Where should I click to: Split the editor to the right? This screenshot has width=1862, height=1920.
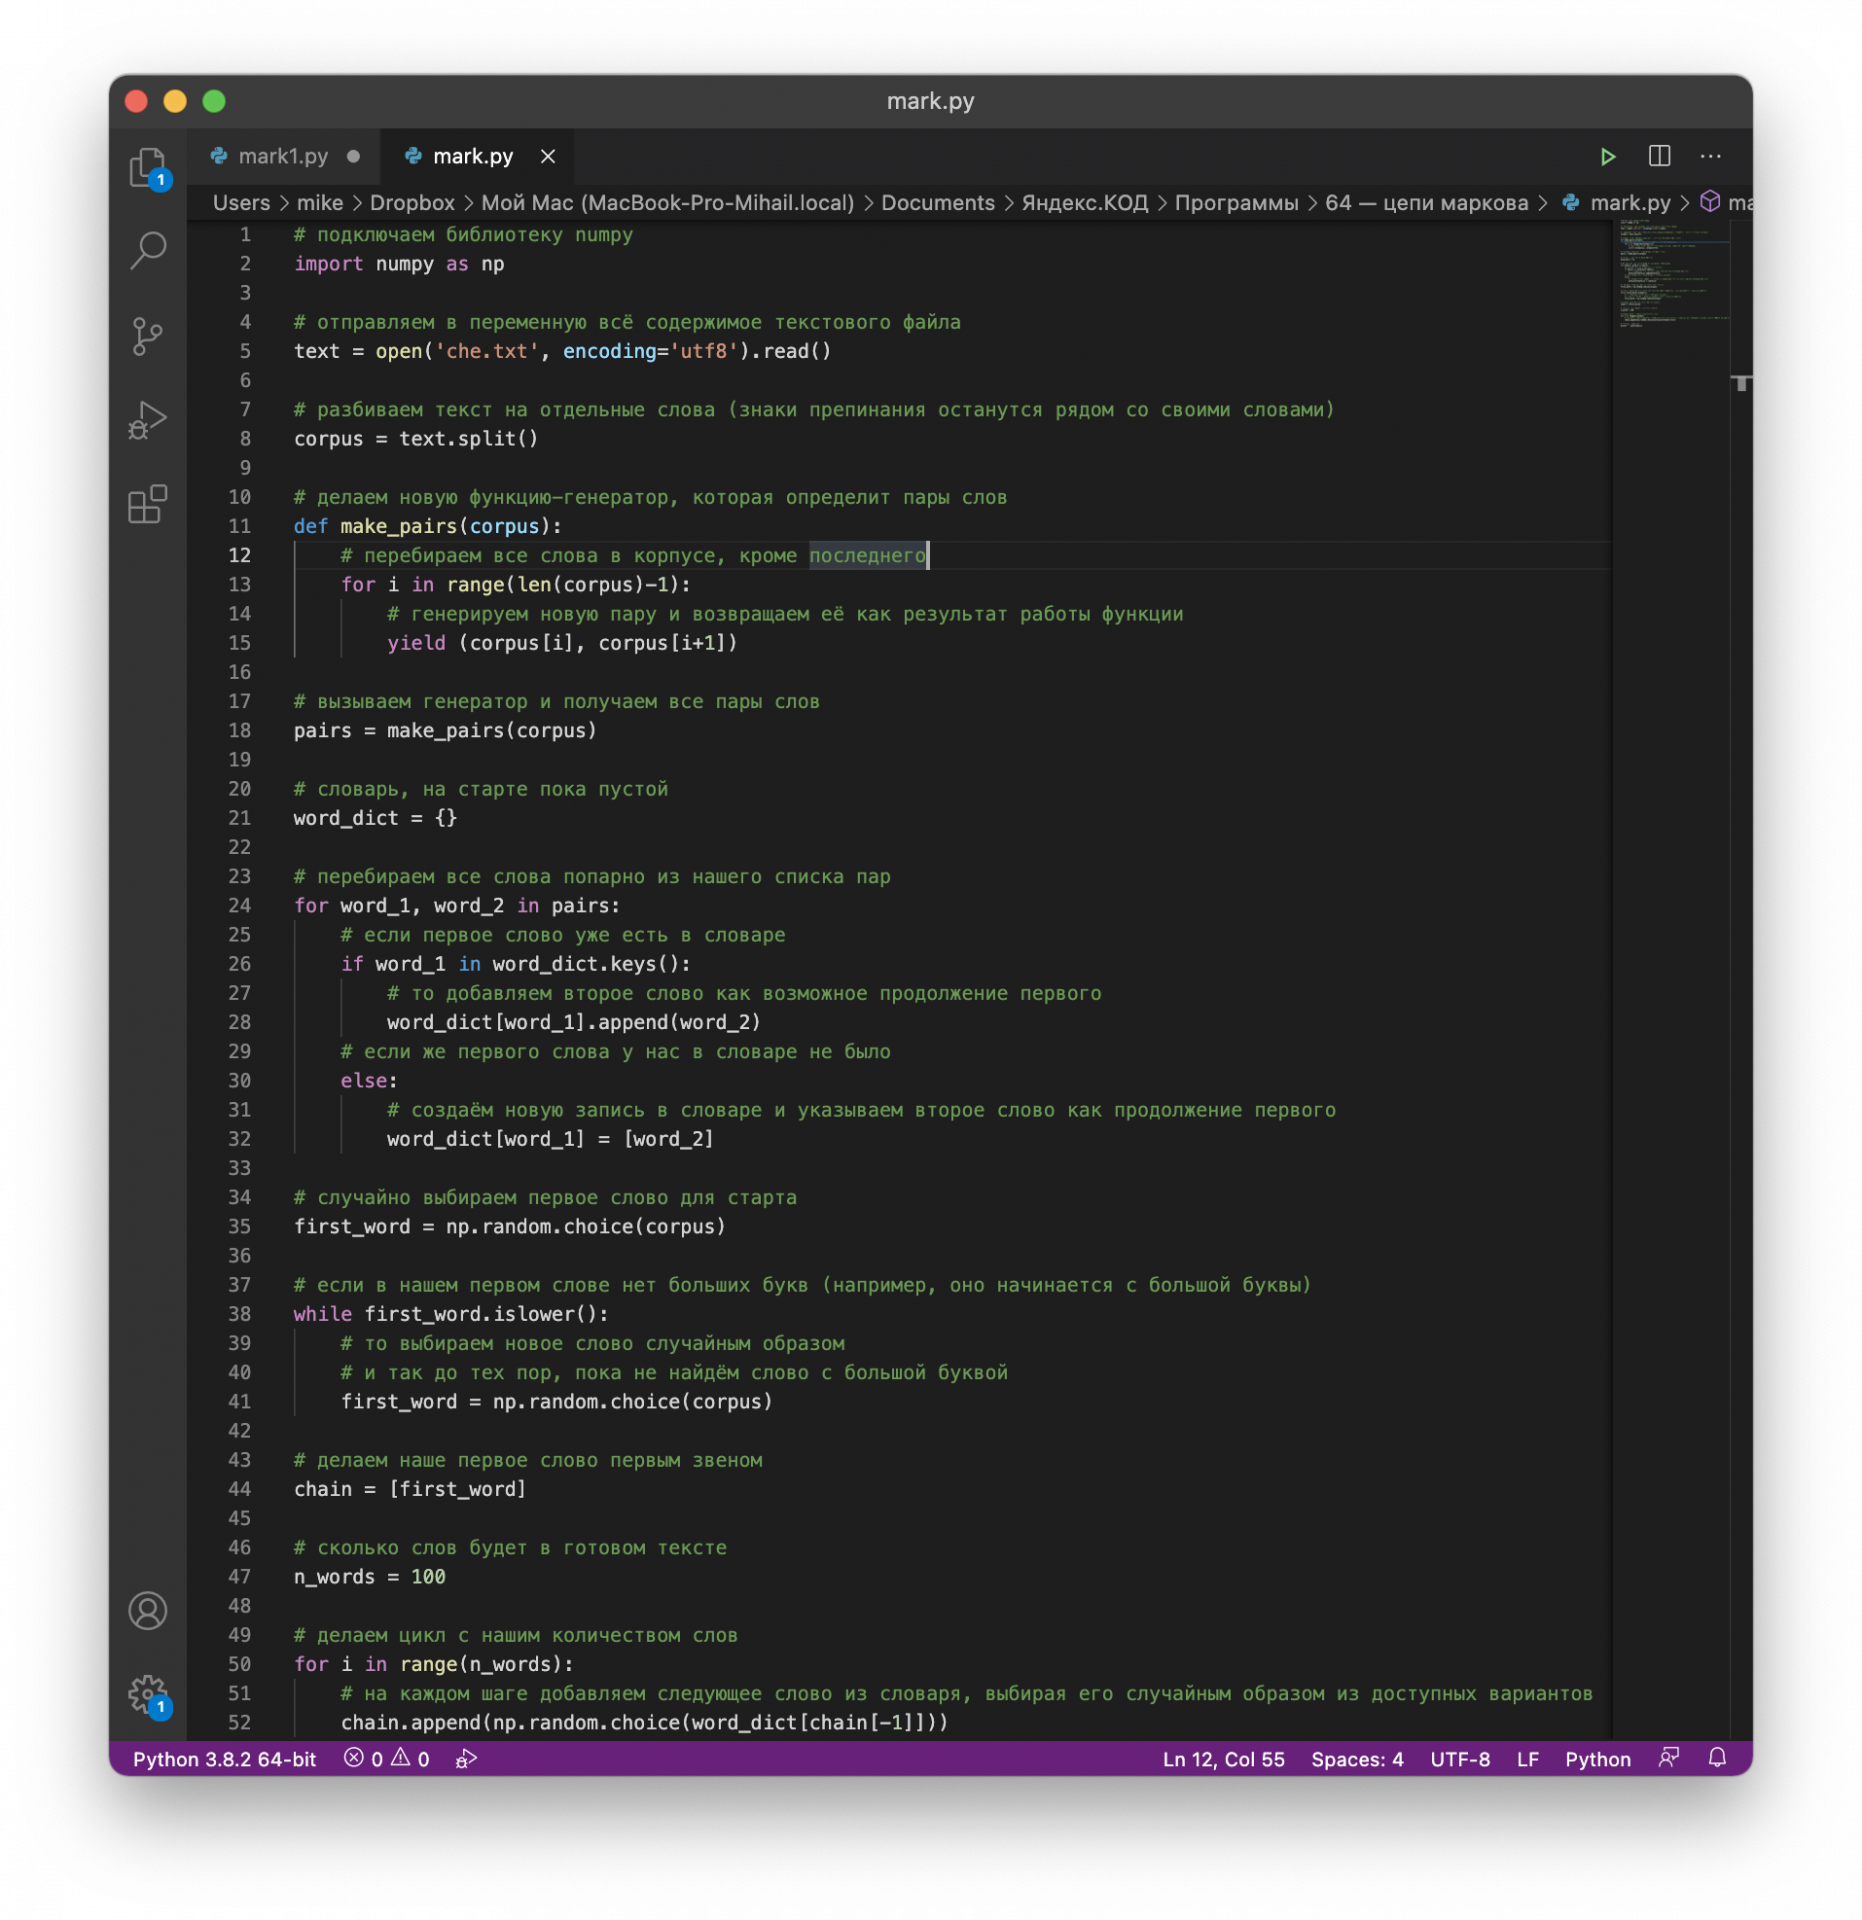pos(1659,157)
